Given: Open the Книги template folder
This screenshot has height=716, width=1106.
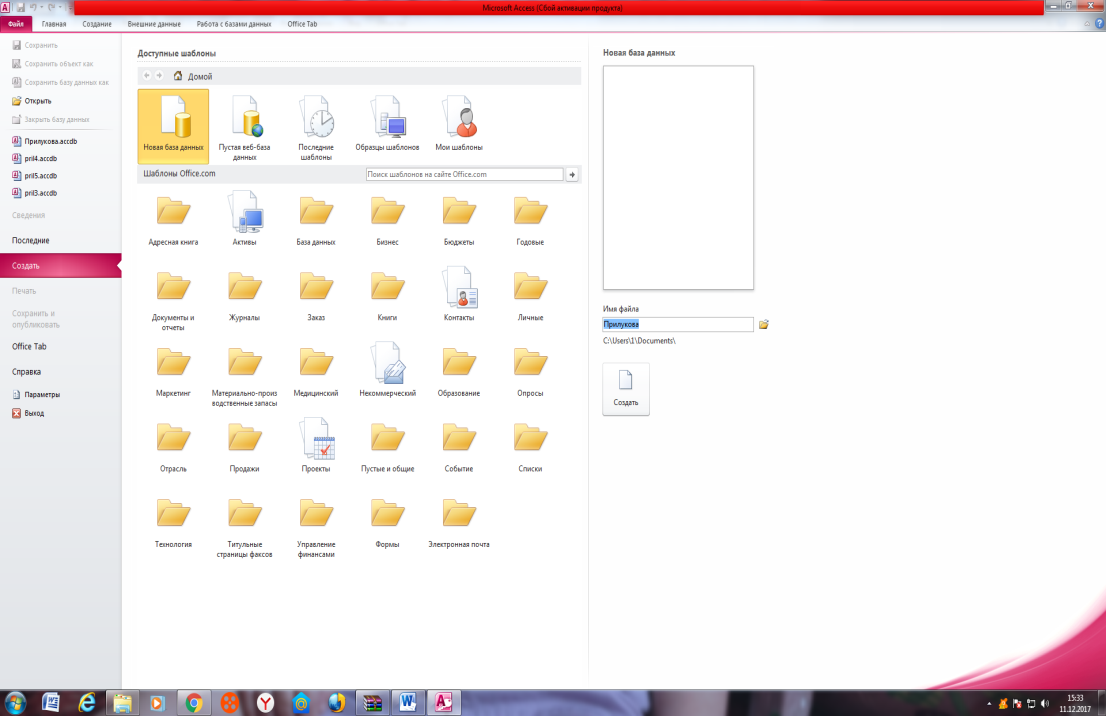Looking at the screenshot, I should (387, 296).
